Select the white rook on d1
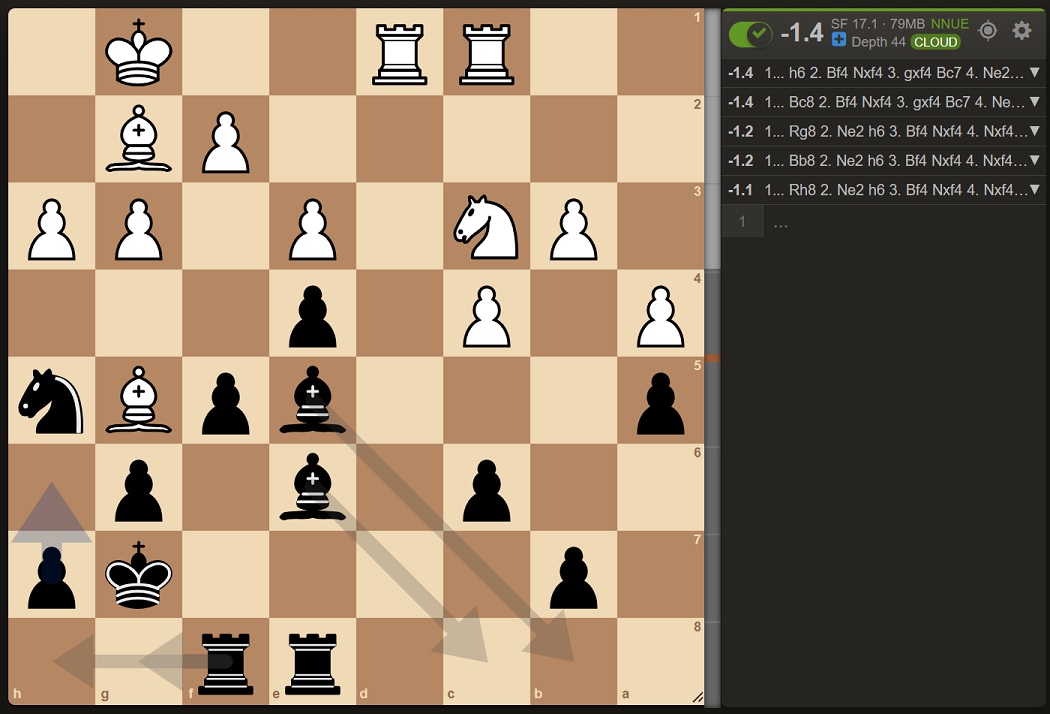This screenshot has height=714, width=1050. point(400,52)
